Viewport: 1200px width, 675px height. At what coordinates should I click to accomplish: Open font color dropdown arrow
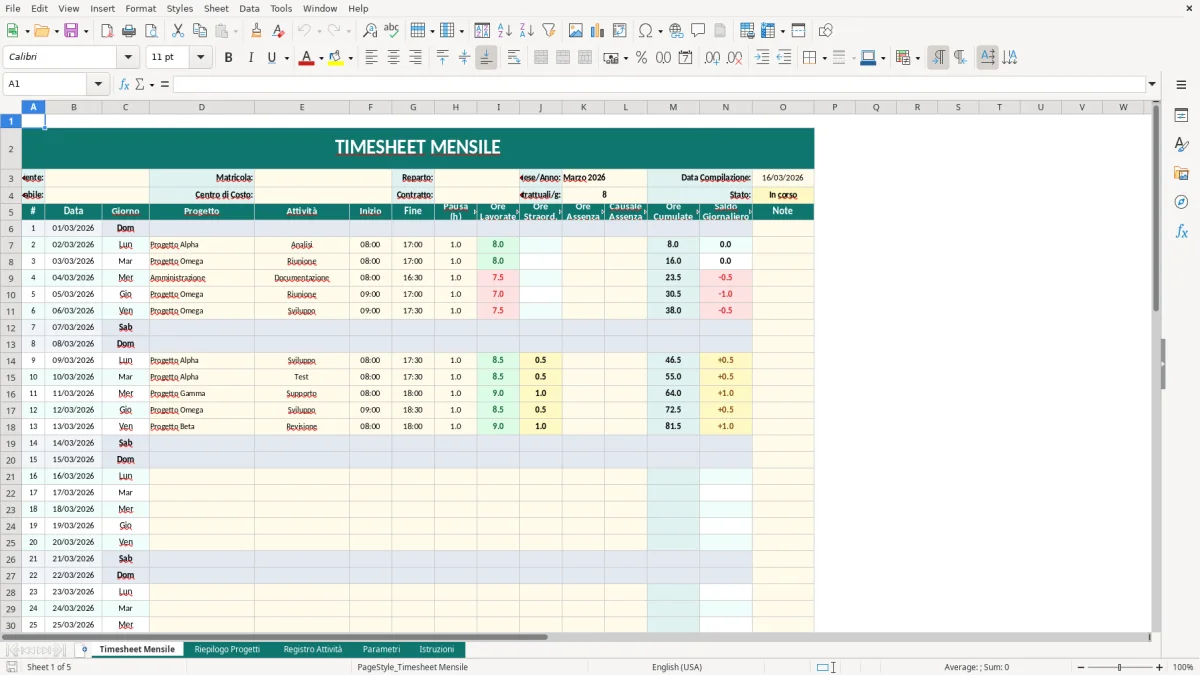(321, 58)
